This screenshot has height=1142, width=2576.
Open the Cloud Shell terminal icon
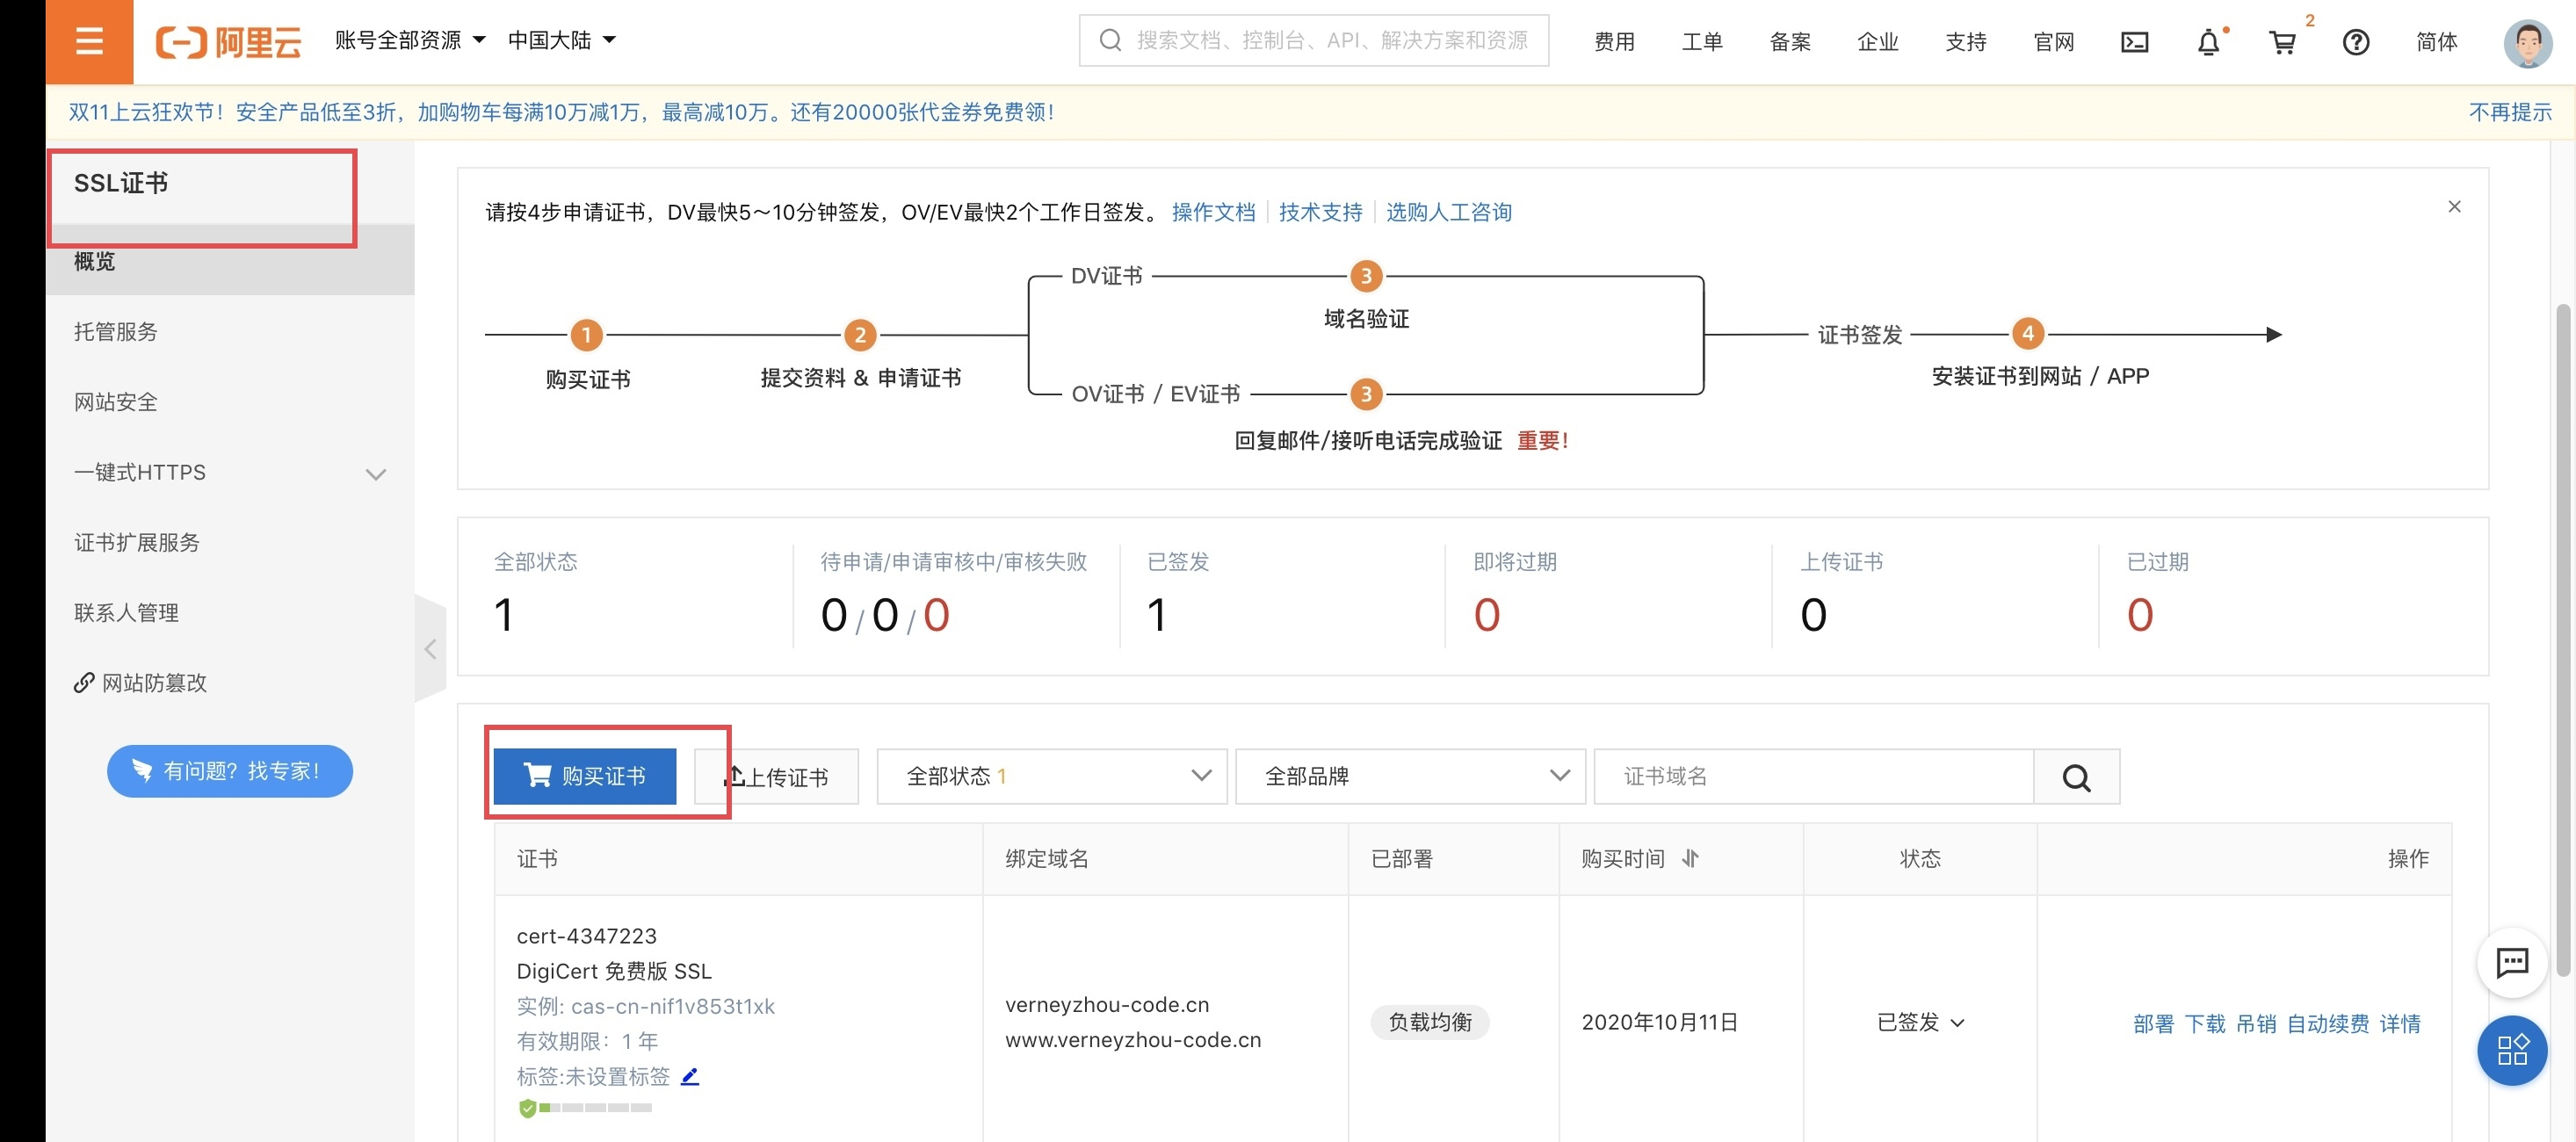(2134, 42)
